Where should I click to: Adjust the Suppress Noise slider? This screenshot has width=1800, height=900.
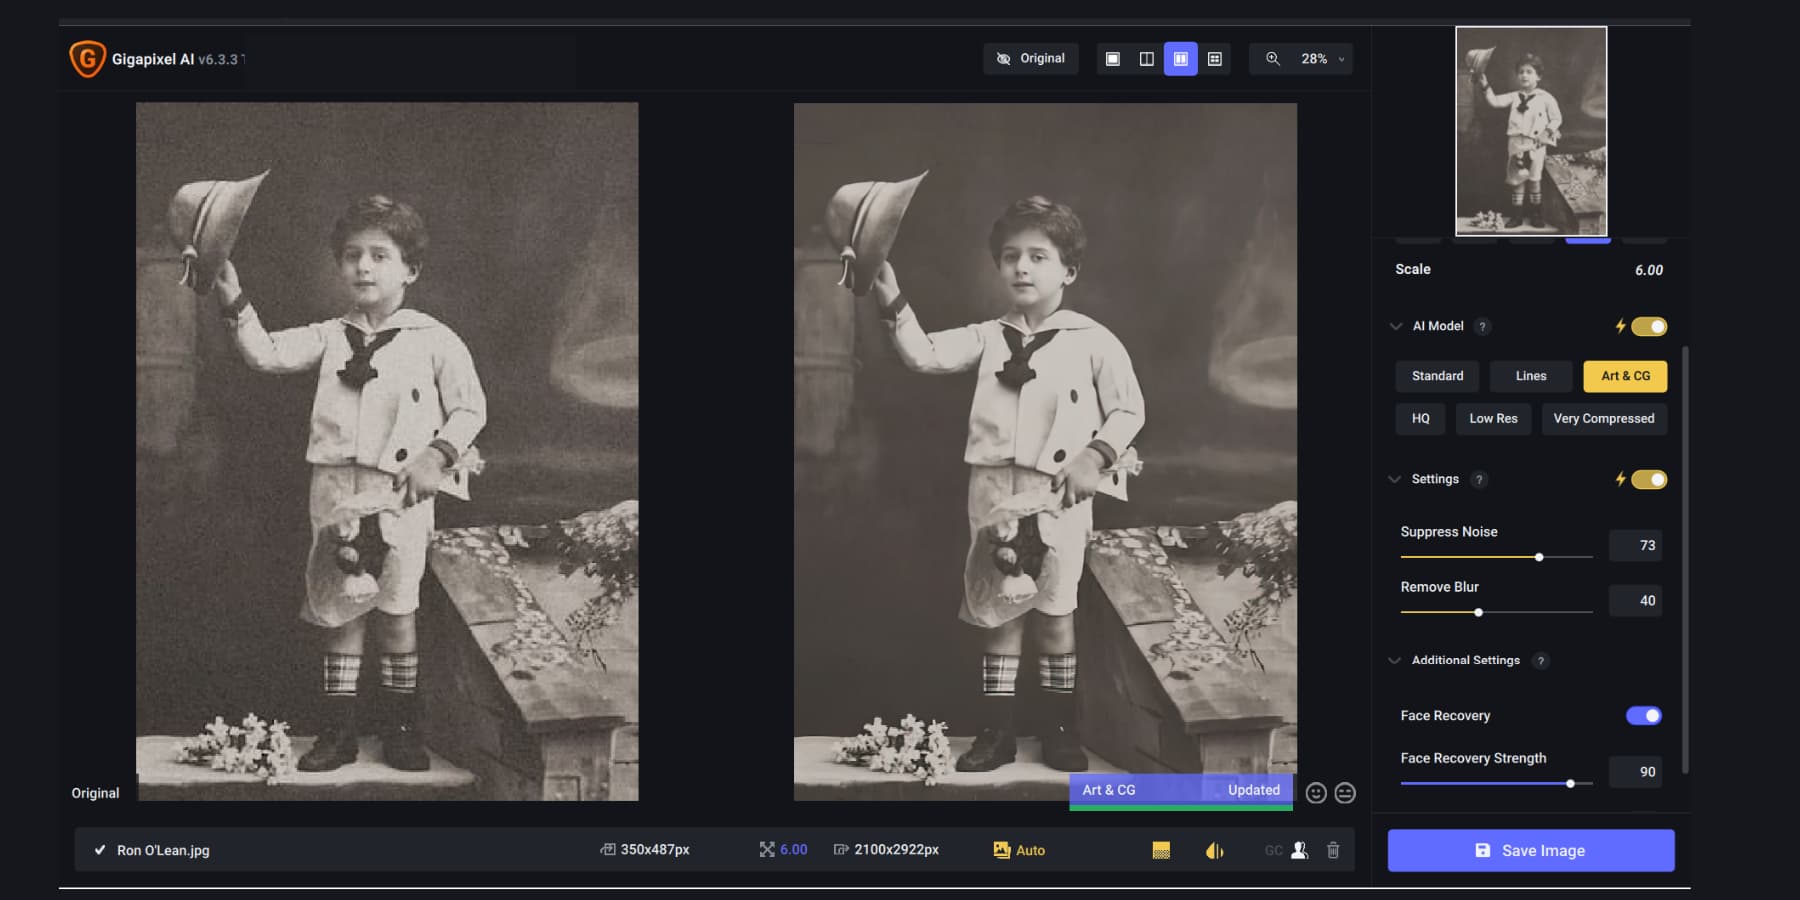point(1539,557)
